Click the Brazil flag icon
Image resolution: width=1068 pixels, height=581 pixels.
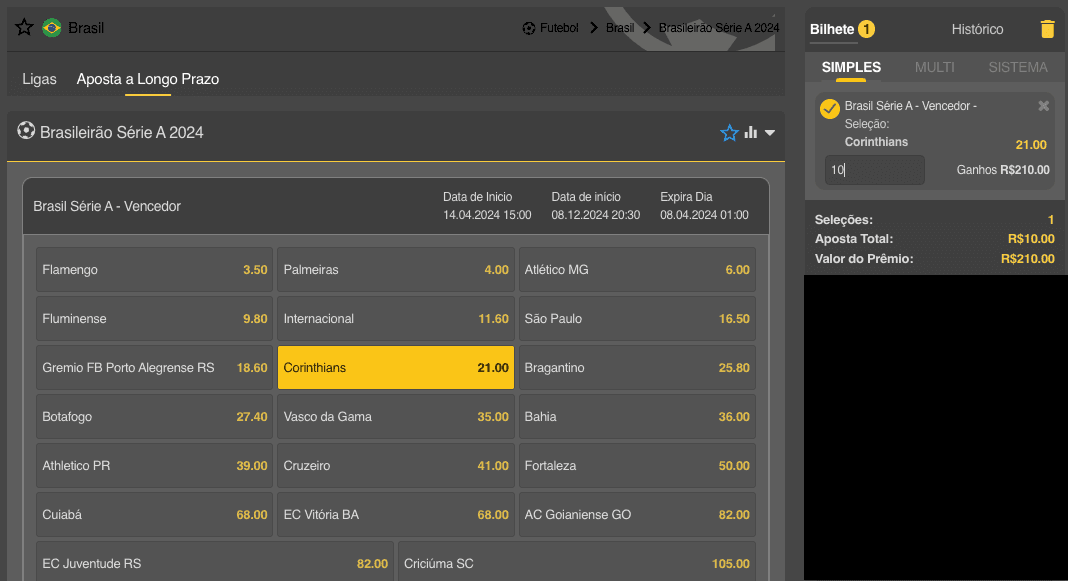(x=52, y=28)
